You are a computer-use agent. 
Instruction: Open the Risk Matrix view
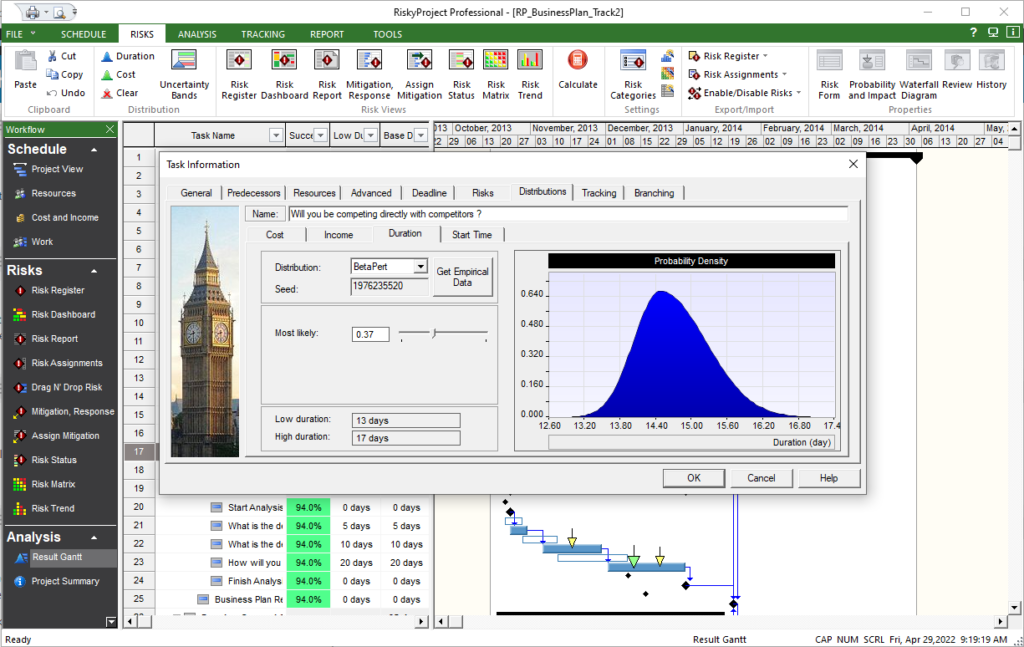click(x=496, y=70)
